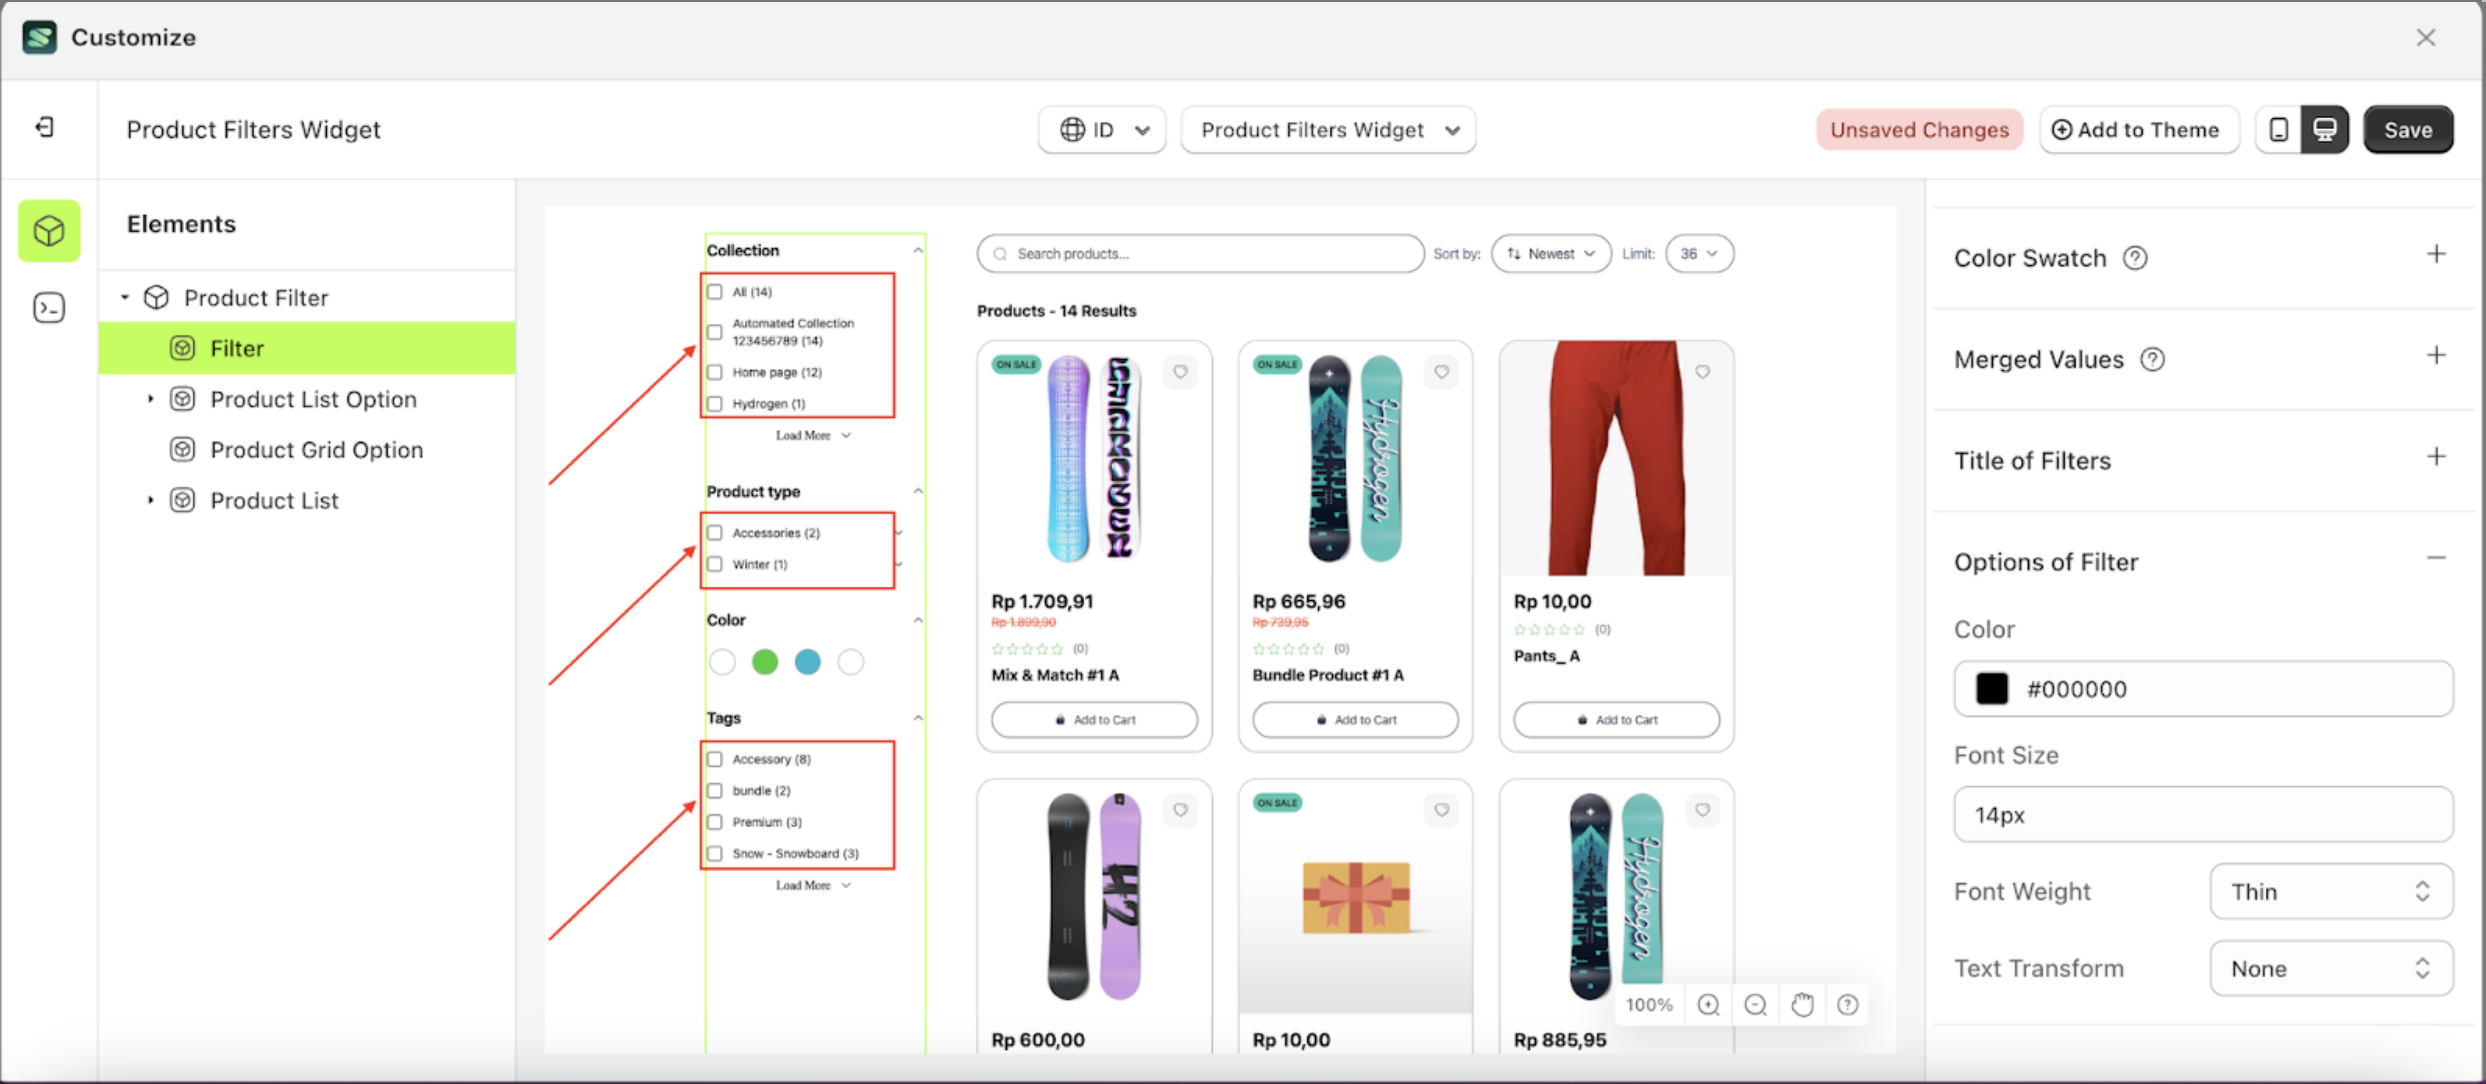This screenshot has height=1084, width=2486.
Task: Select Product Grid Option tree item
Action: (316, 450)
